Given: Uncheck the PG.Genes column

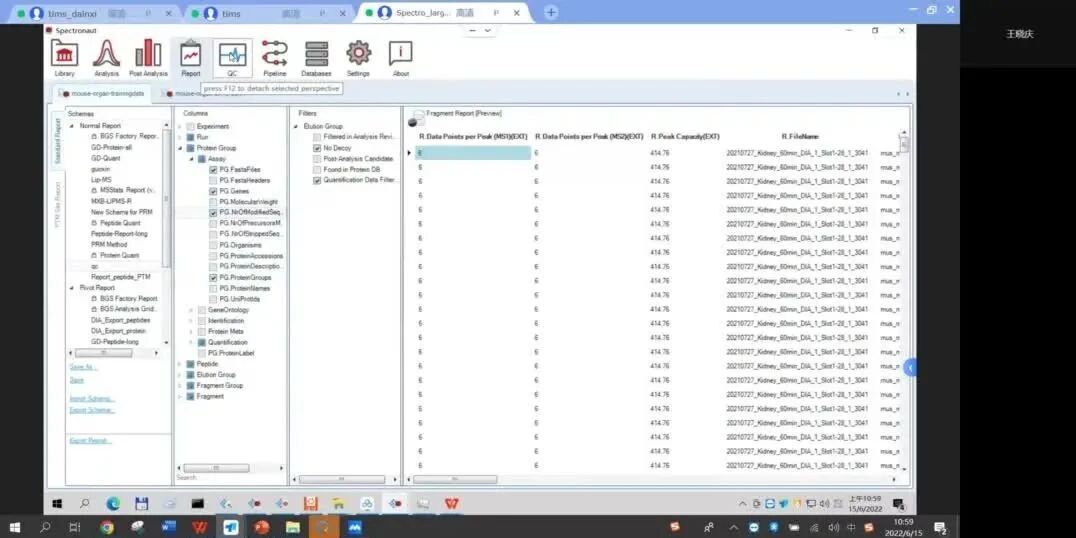Looking at the screenshot, I should (x=213, y=191).
